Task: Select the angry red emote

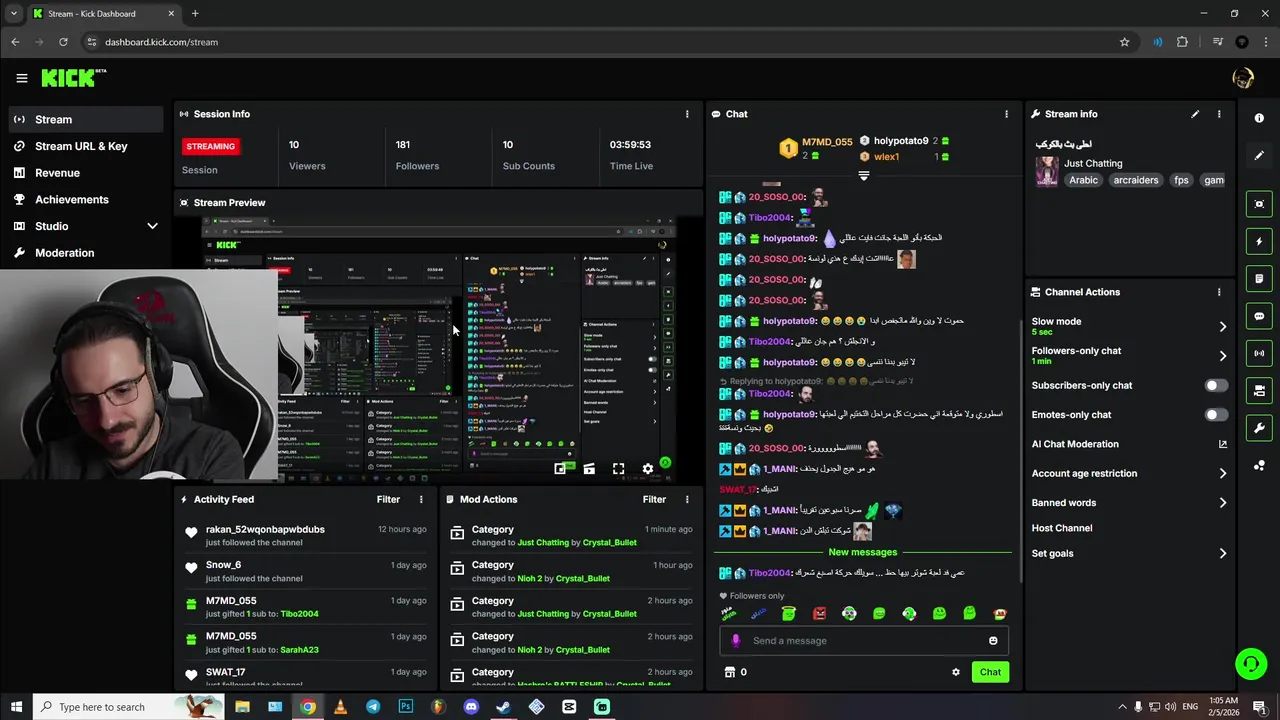Action: click(819, 613)
